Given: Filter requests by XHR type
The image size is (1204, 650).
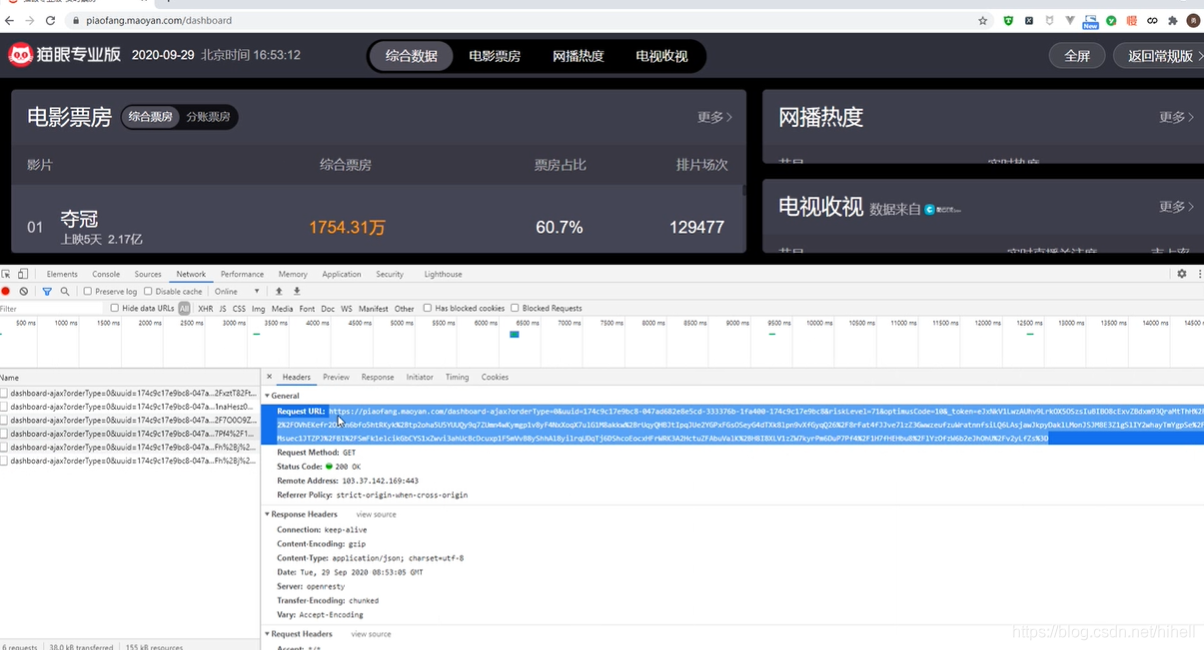Looking at the screenshot, I should [205, 308].
